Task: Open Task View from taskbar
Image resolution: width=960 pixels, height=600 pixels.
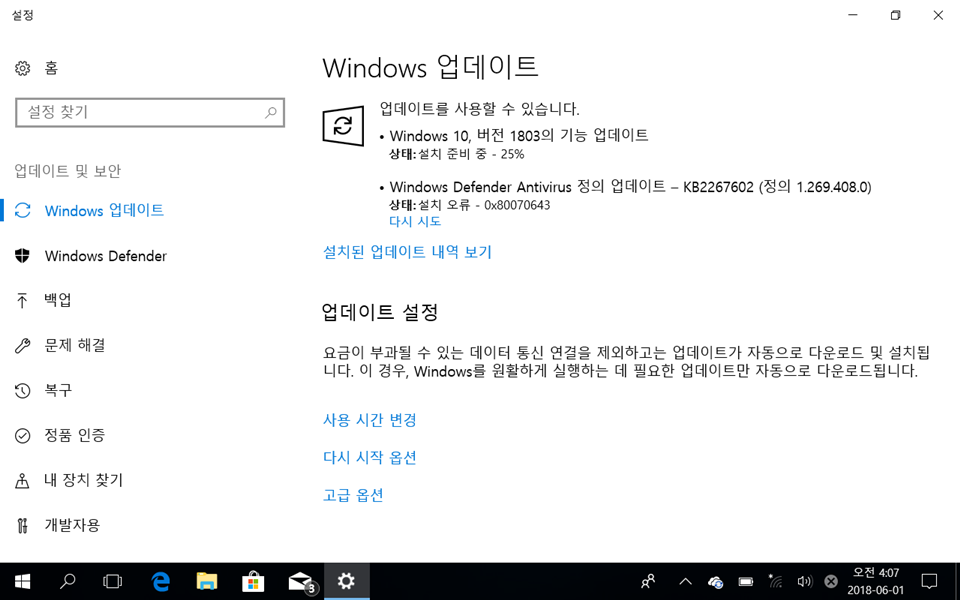Action: tap(113, 581)
